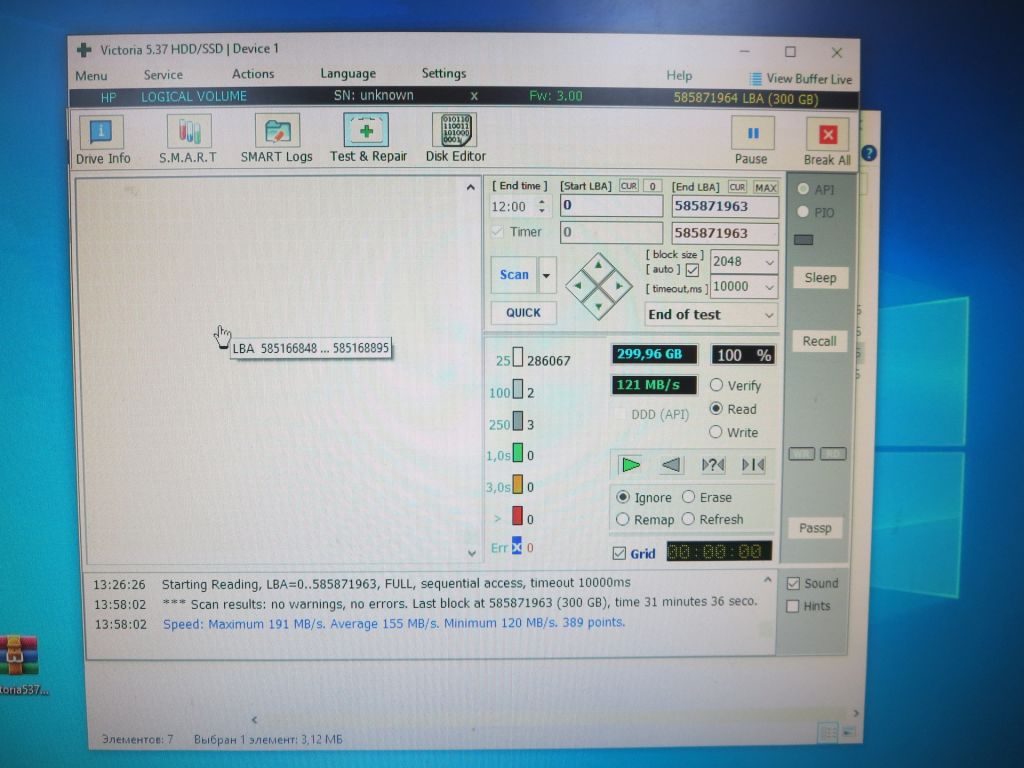Image resolution: width=1024 pixels, height=768 pixels.
Task: Click End LBA MAX button
Action: [765, 187]
